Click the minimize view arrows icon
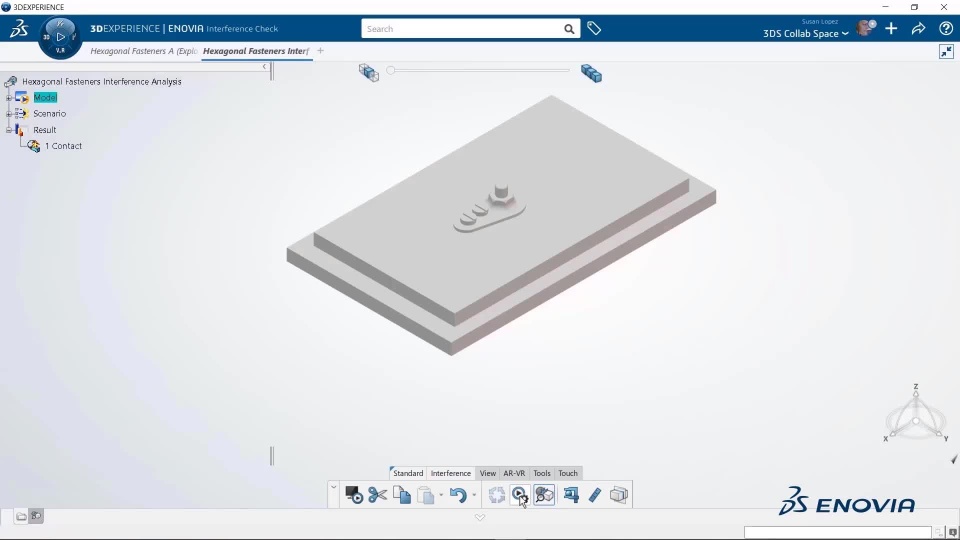The image size is (960, 540). (x=947, y=51)
